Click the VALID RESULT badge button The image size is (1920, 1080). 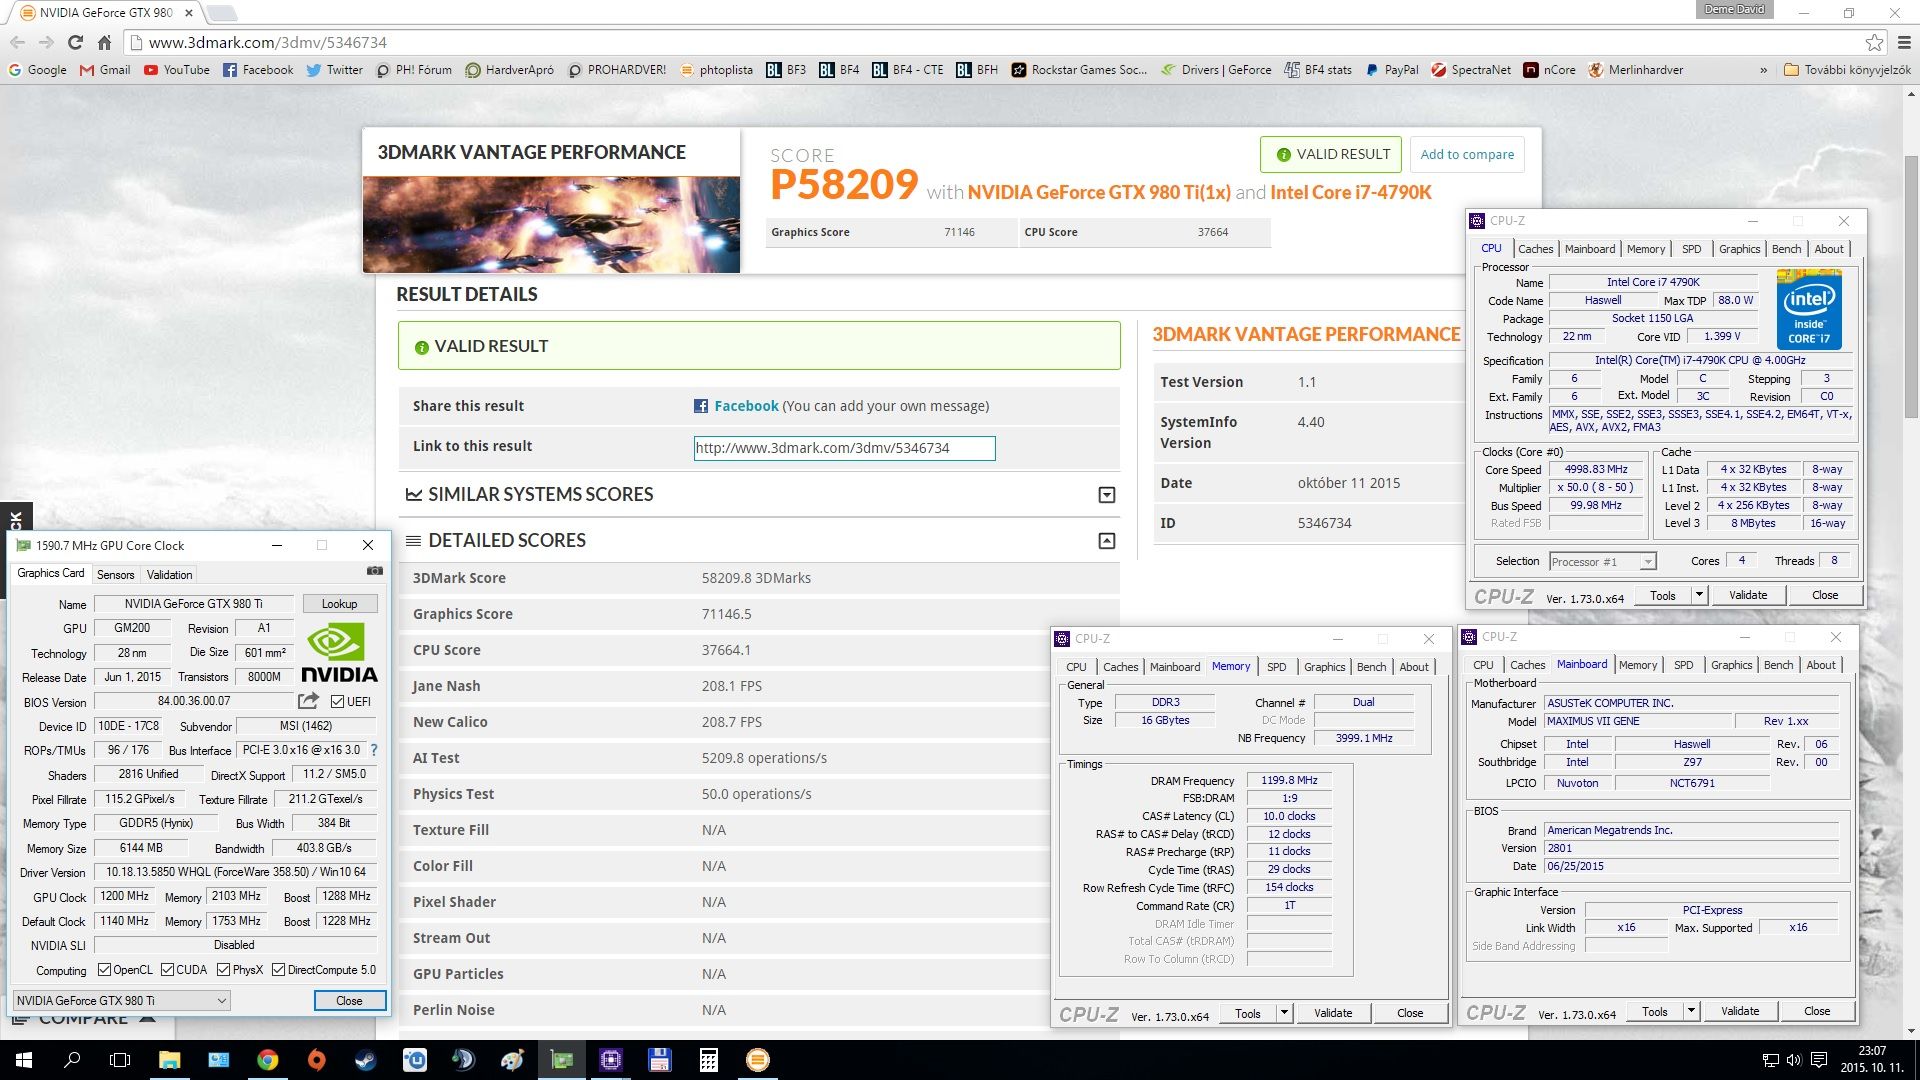coord(1331,154)
